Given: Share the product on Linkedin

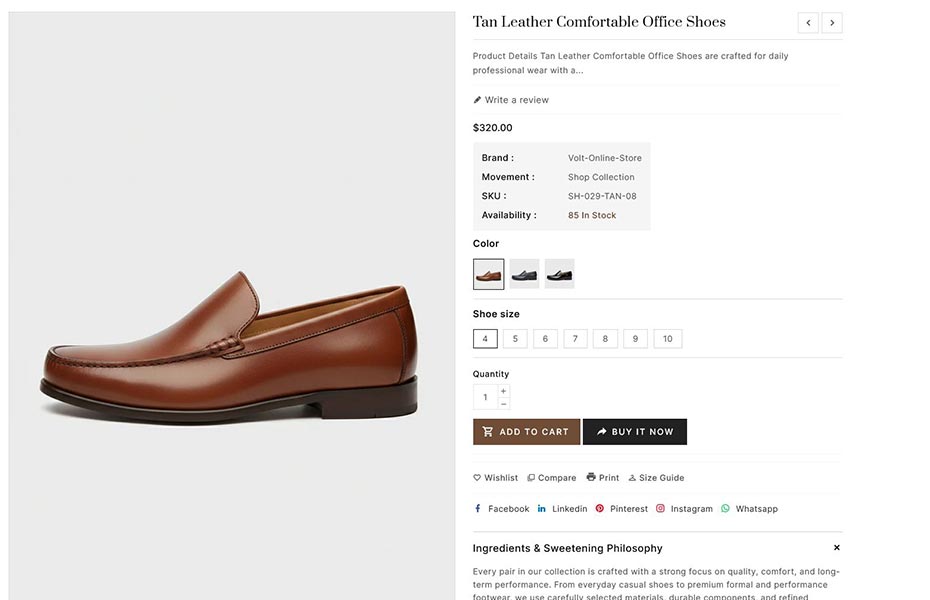Looking at the screenshot, I should [562, 509].
